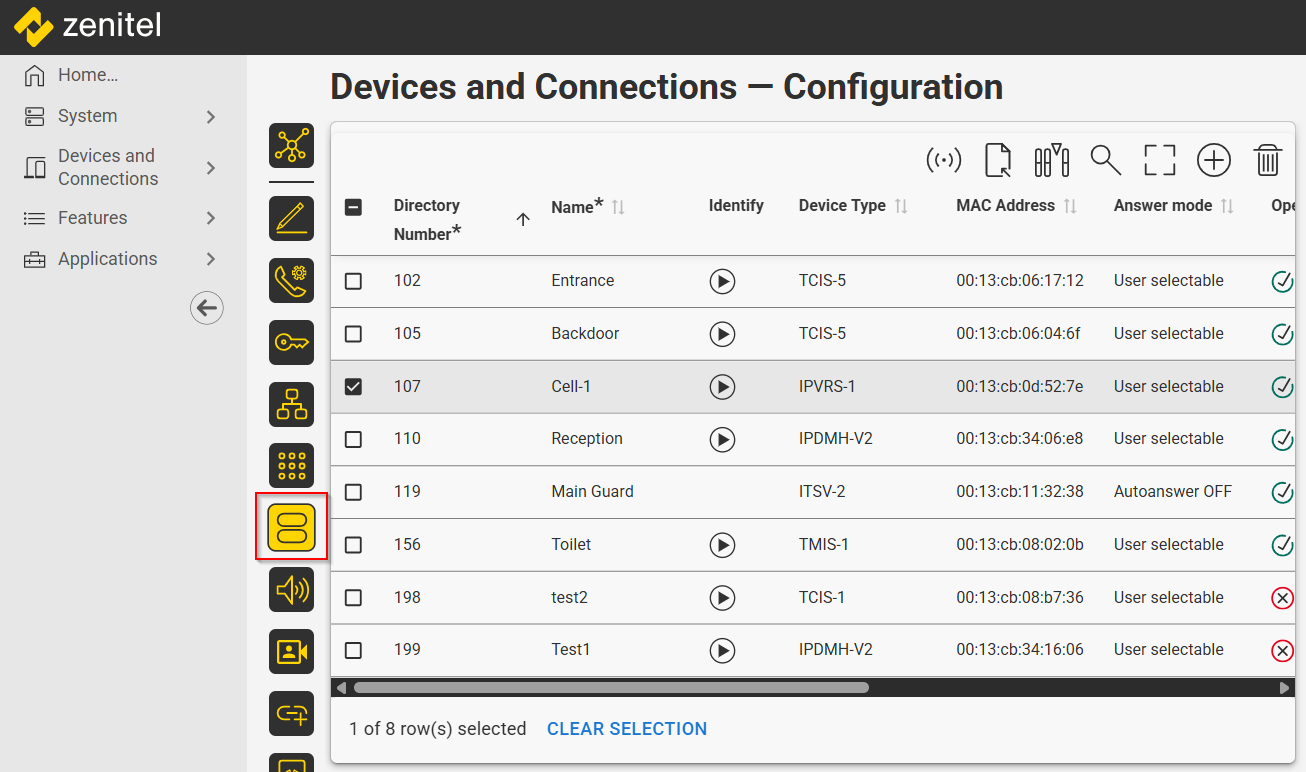Toggle the select-all header checkbox
Viewport: 1306px width, 772px height.
[x=353, y=208]
